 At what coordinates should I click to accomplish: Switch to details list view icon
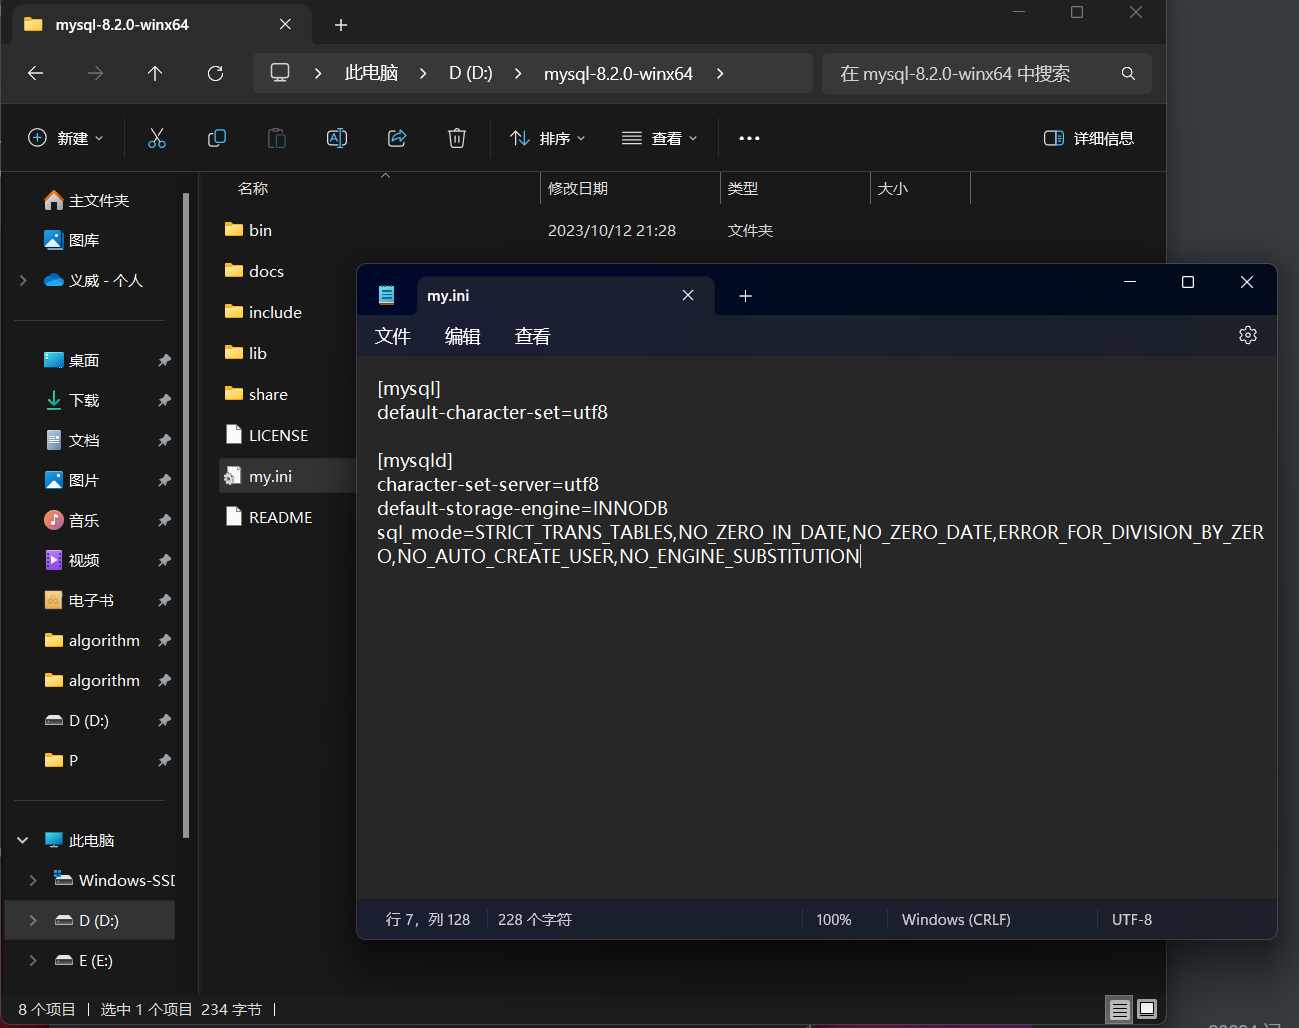[1120, 1009]
